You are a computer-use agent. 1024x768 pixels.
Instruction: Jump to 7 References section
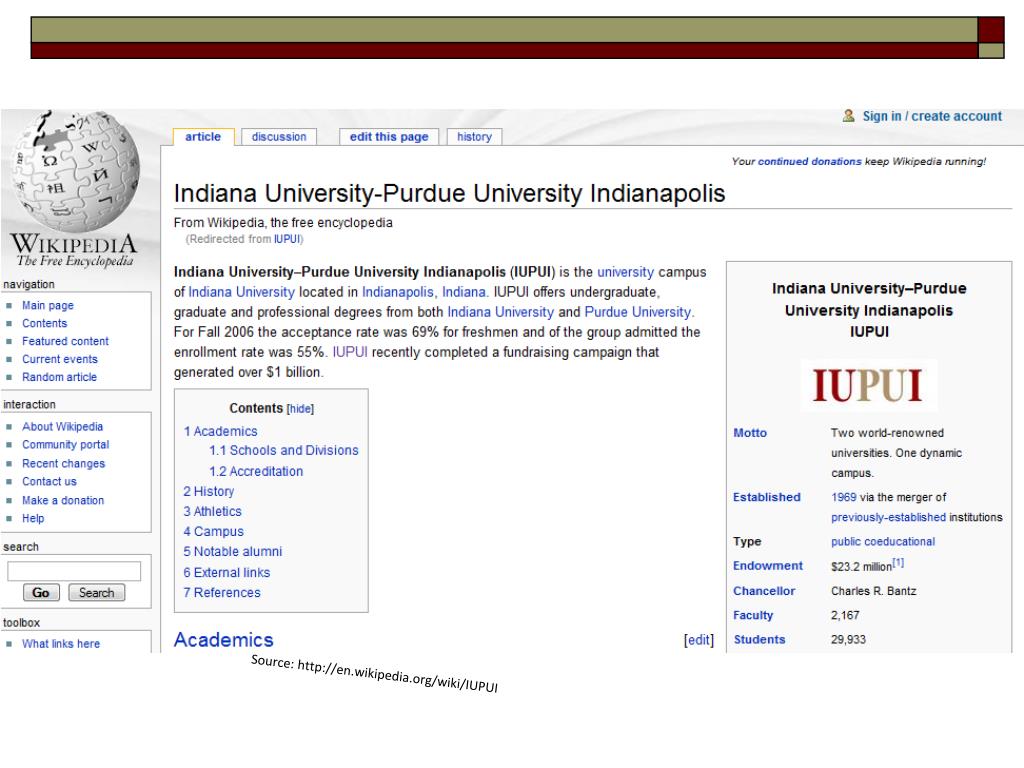pos(222,593)
